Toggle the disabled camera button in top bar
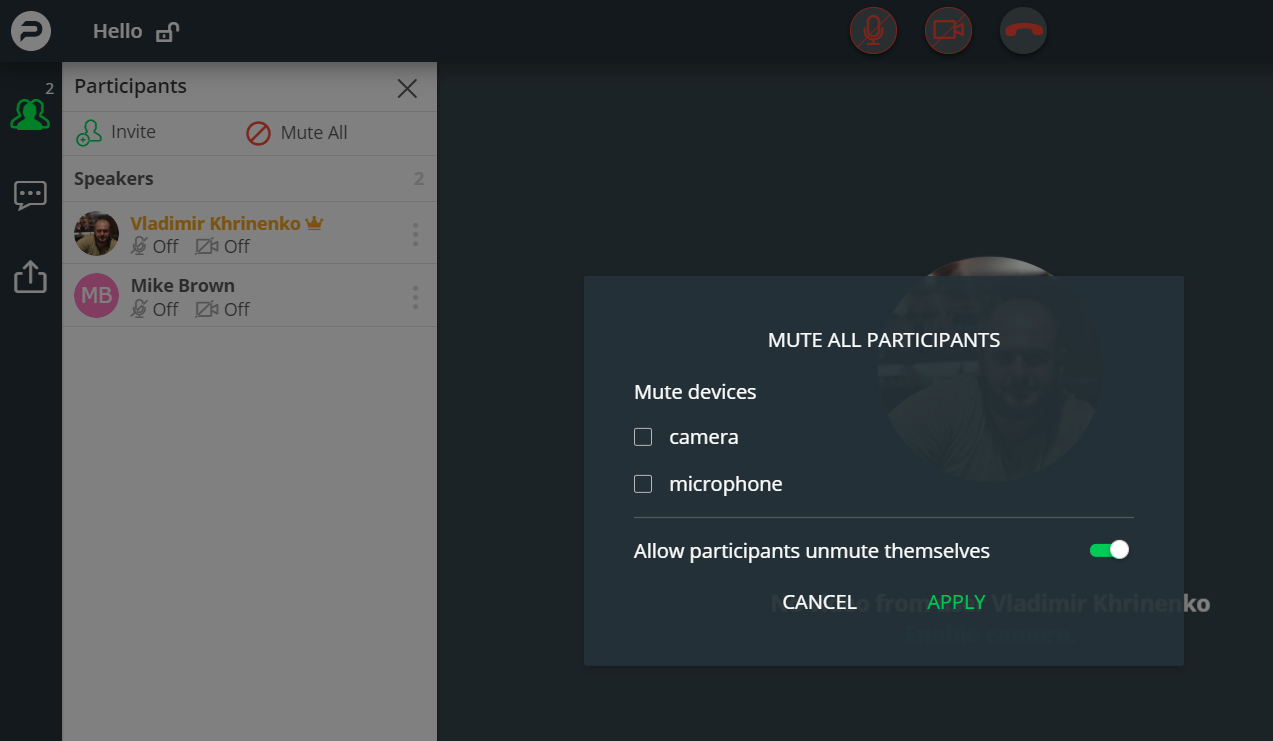 click(948, 31)
